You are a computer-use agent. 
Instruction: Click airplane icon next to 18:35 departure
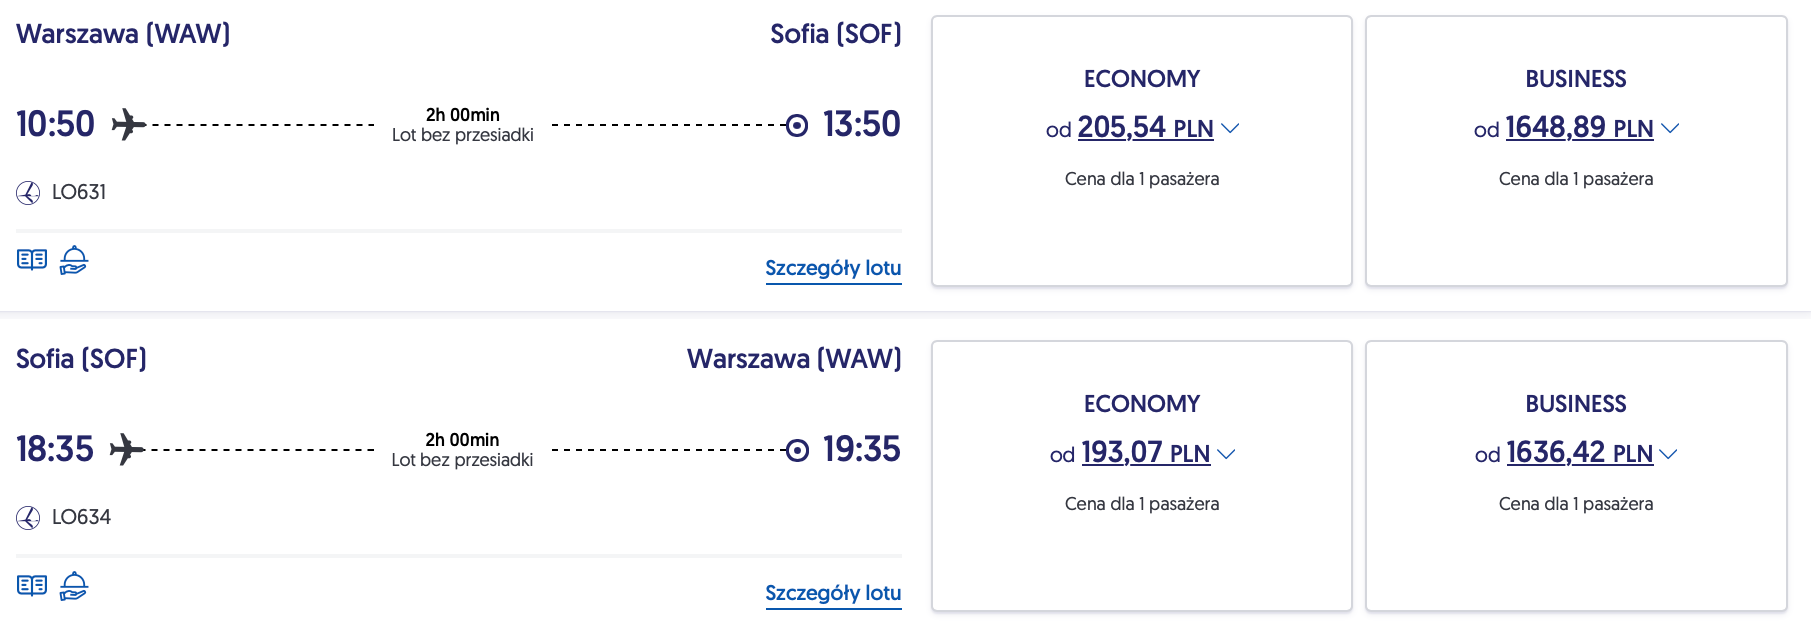point(127,450)
